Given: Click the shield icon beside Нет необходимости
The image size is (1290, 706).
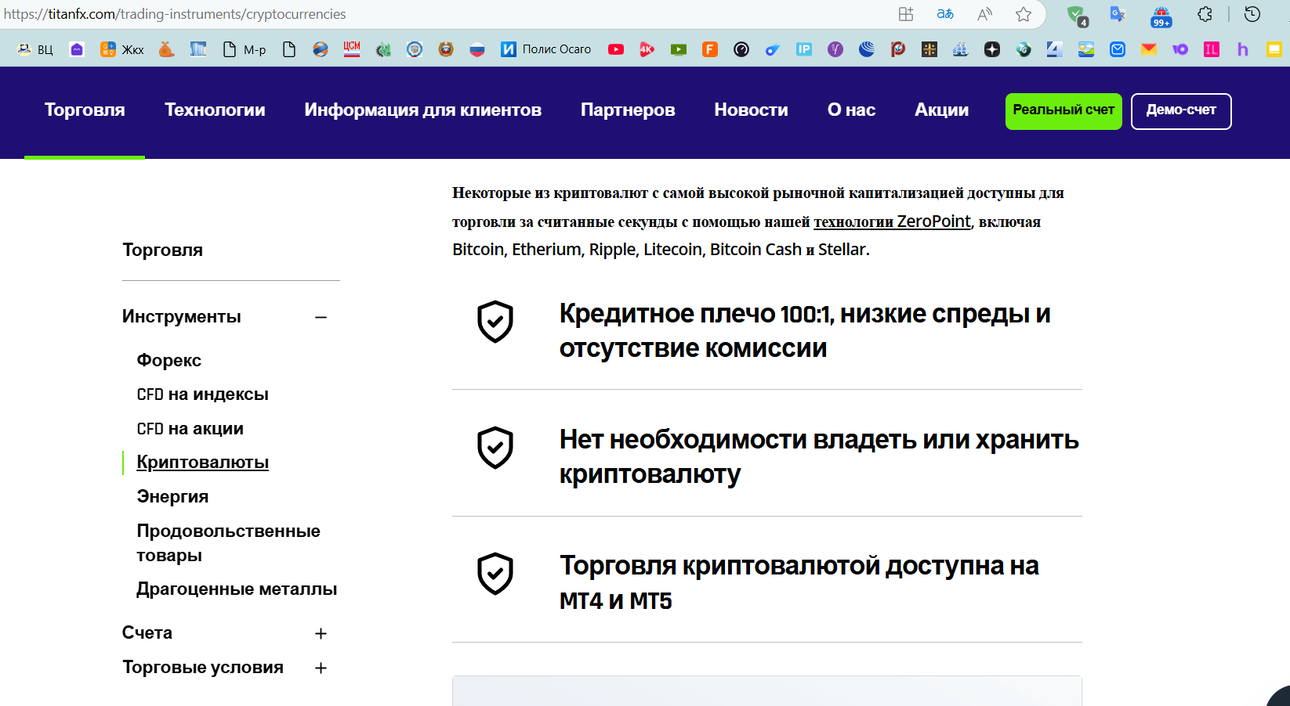Looking at the screenshot, I should (x=495, y=448).
